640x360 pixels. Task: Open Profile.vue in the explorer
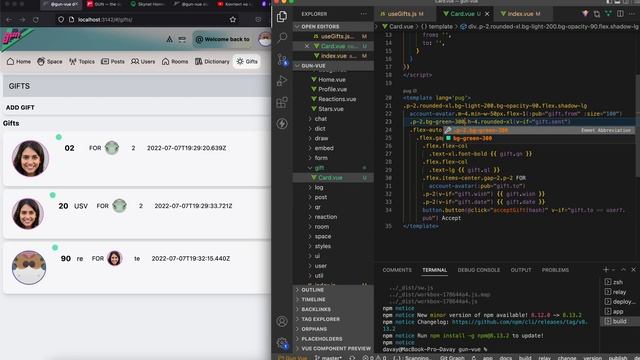click(332, 89)
